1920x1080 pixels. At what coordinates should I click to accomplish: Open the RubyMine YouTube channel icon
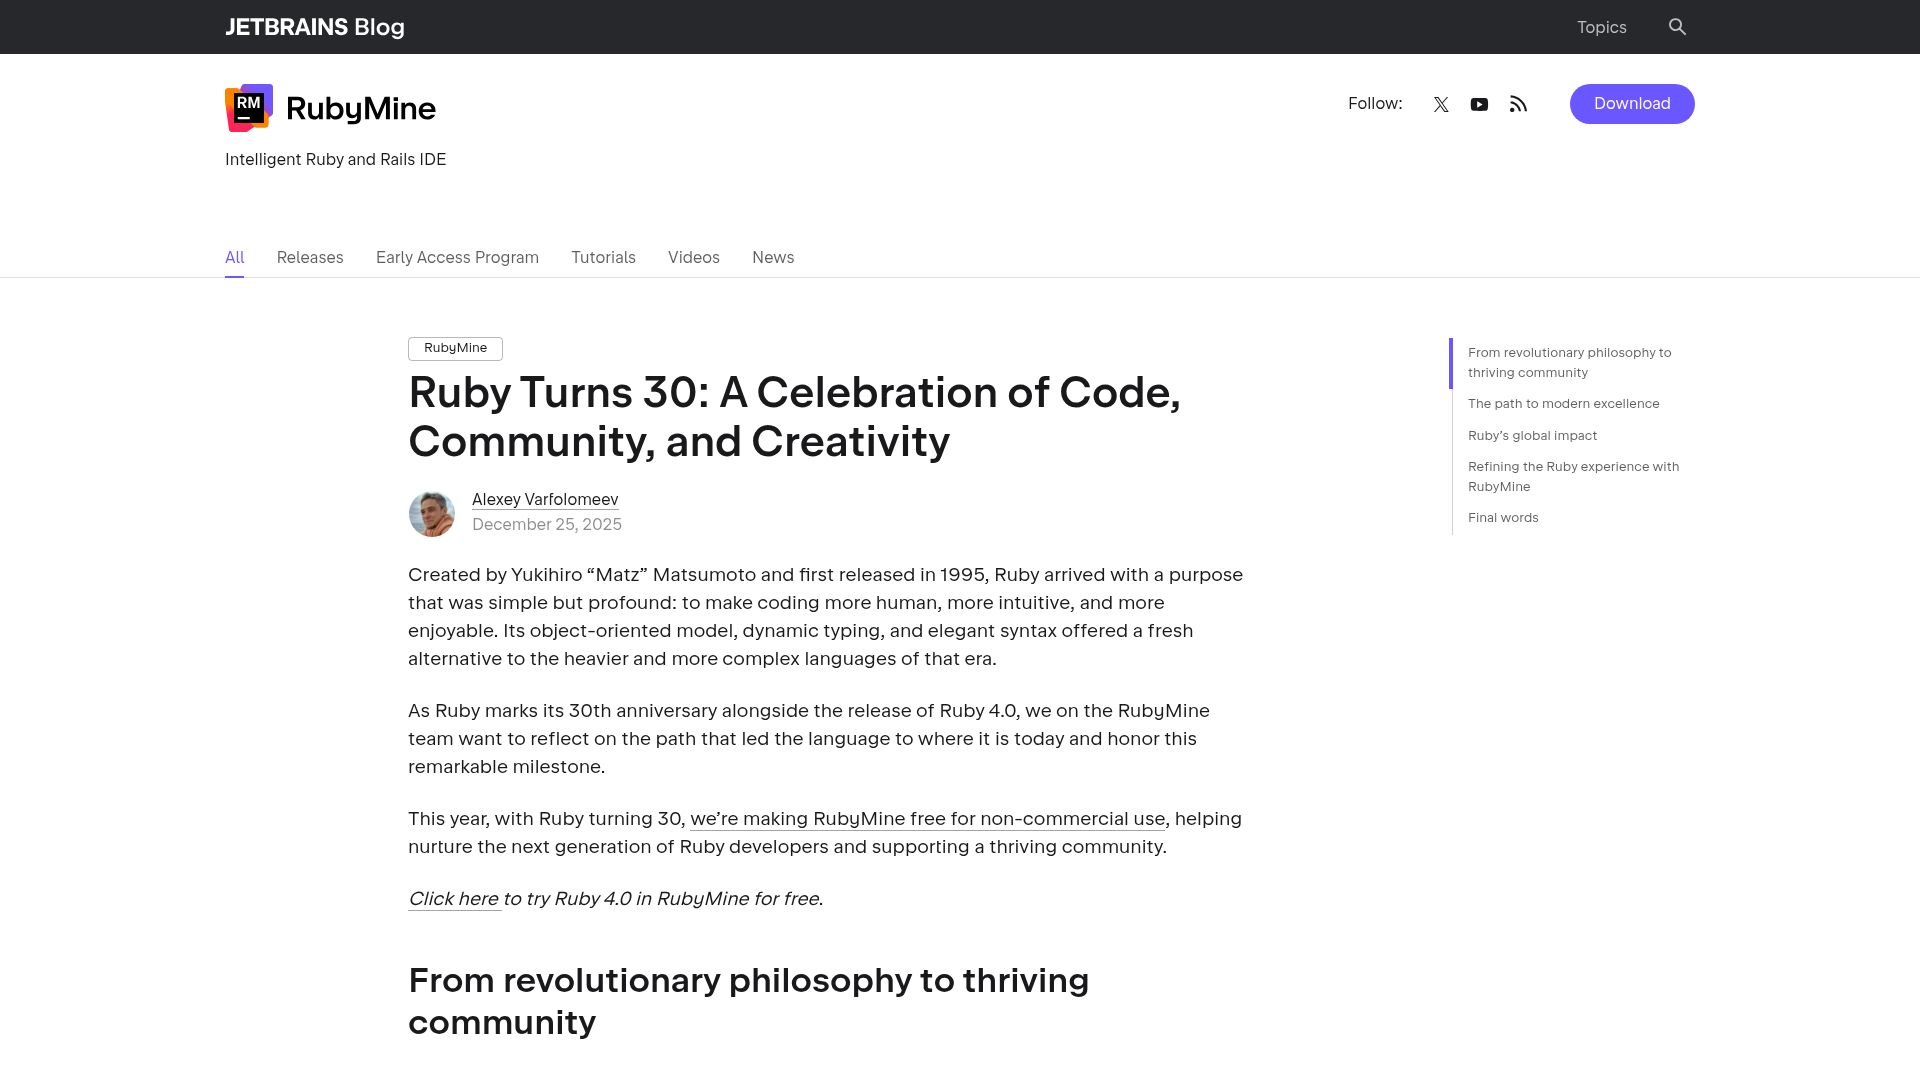(x=1479, y=104)
